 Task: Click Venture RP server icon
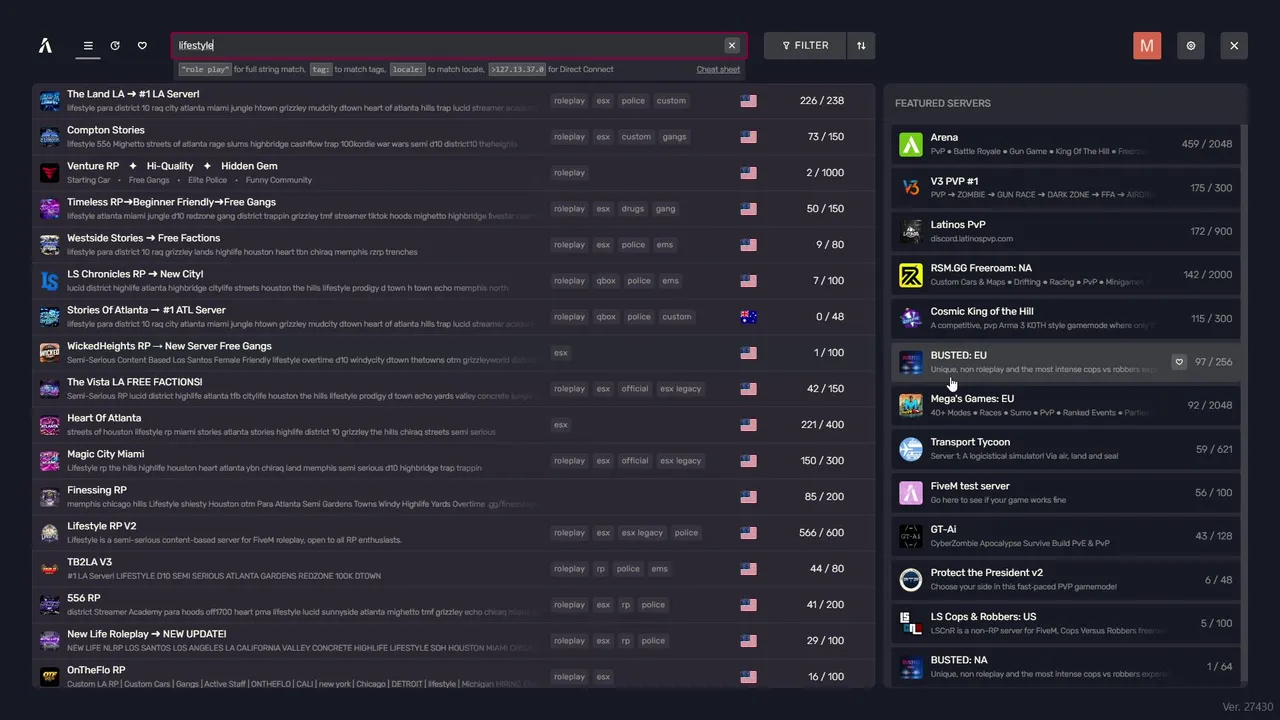coord(50,172)
